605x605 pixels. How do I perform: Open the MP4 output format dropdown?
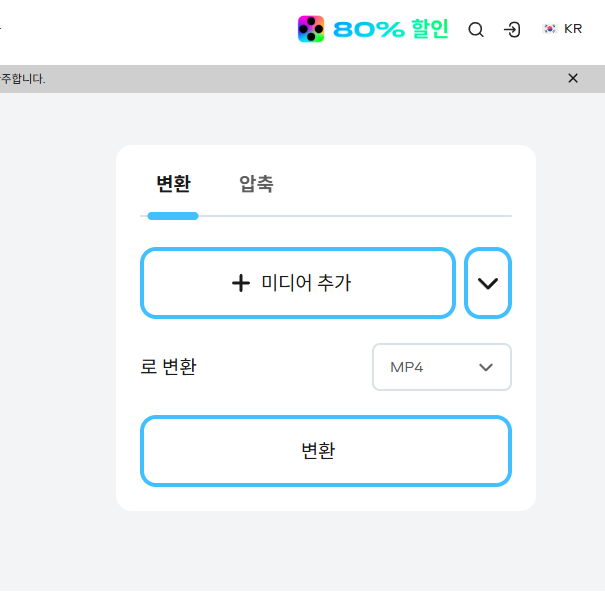click(x=441, y=367)
